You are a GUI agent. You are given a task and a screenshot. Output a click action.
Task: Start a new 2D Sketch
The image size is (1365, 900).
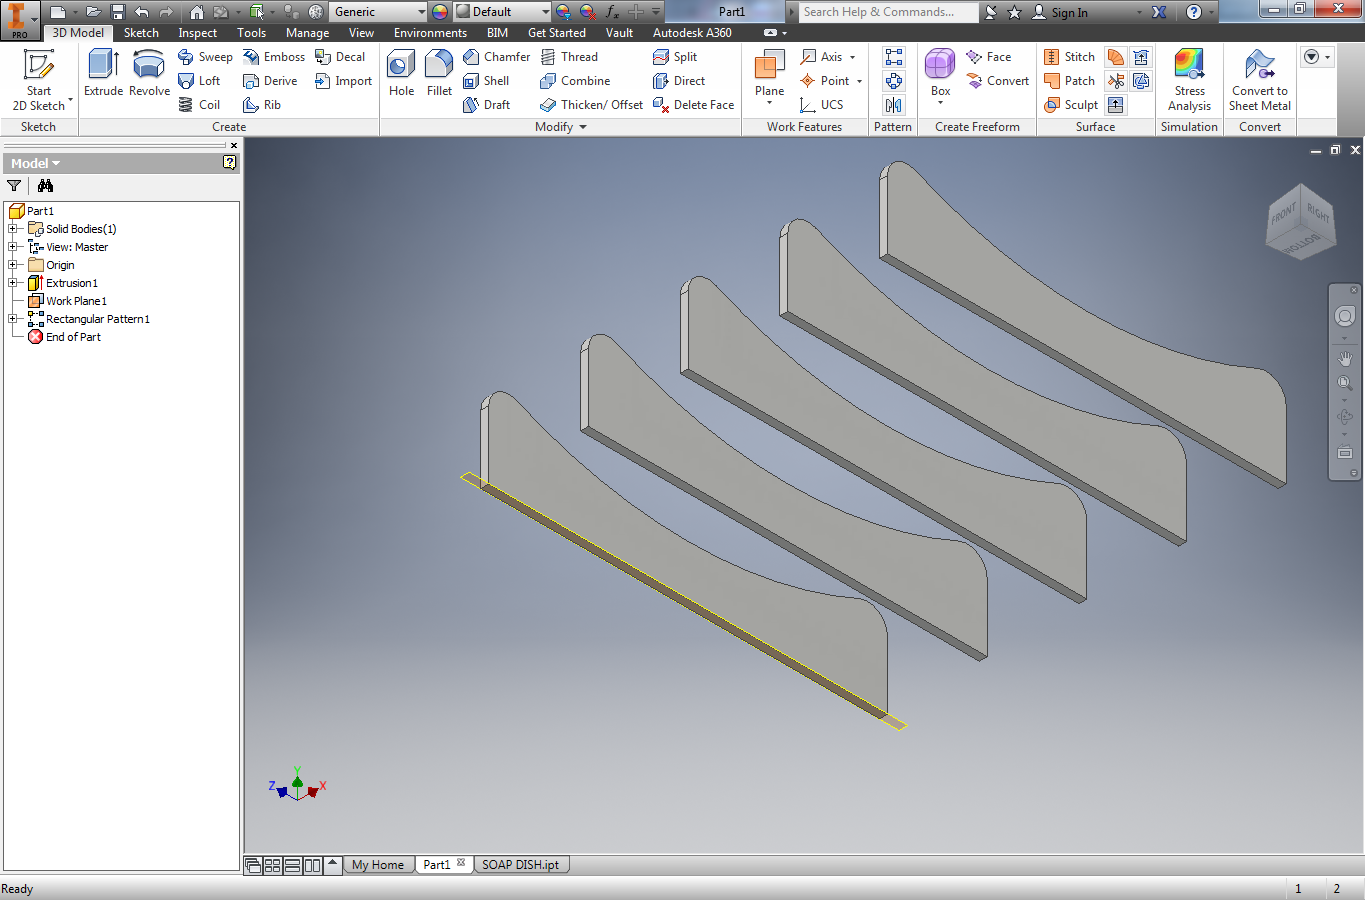tap(38, 80)
